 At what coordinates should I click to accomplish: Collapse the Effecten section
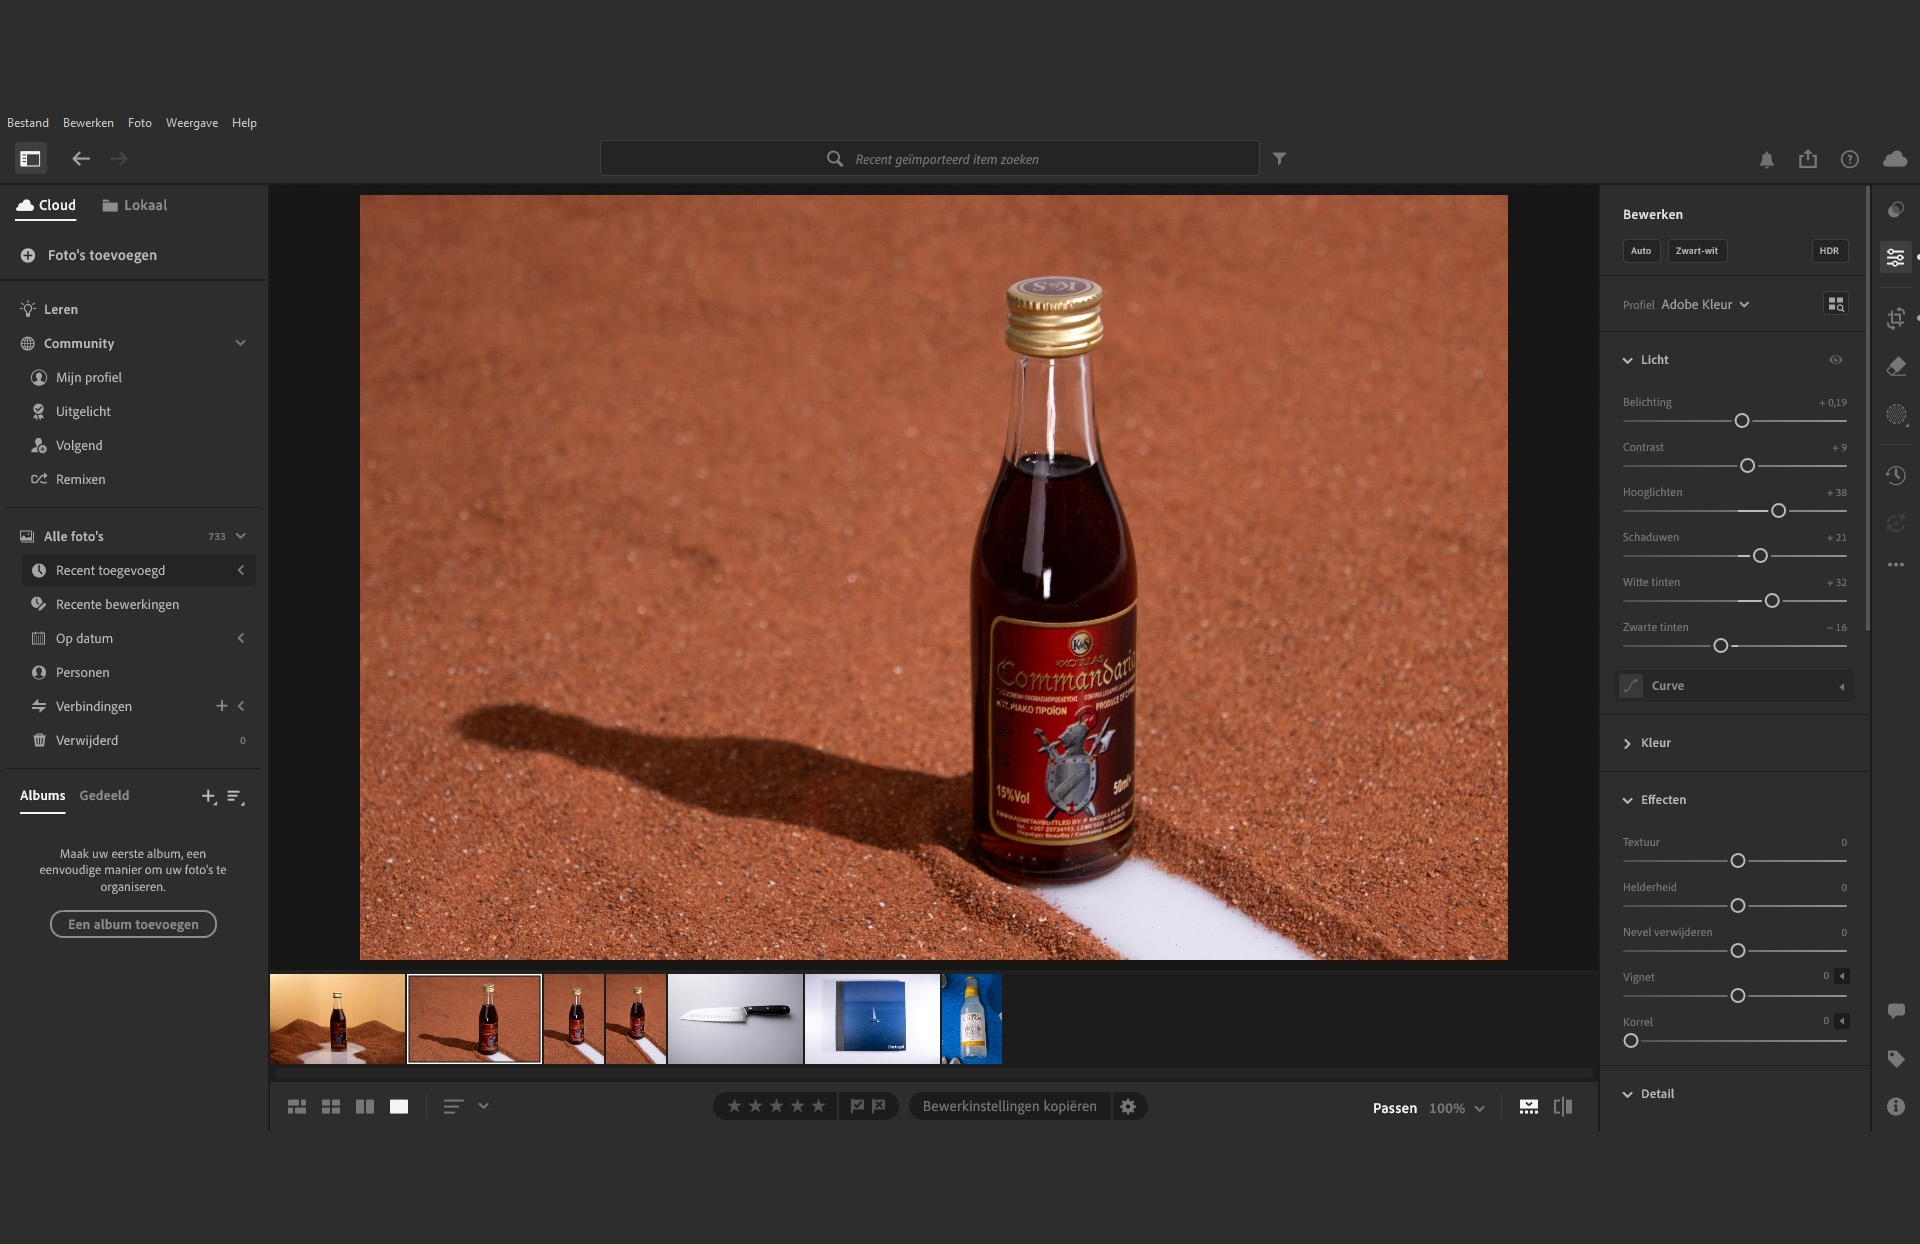[x=1627, y=800]
